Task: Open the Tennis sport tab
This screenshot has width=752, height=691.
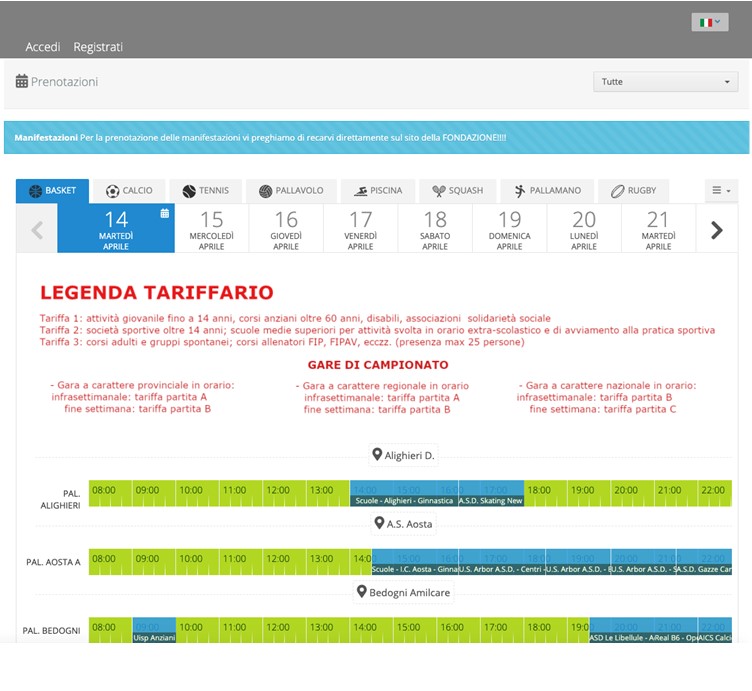Action: [x=205, y=191]
